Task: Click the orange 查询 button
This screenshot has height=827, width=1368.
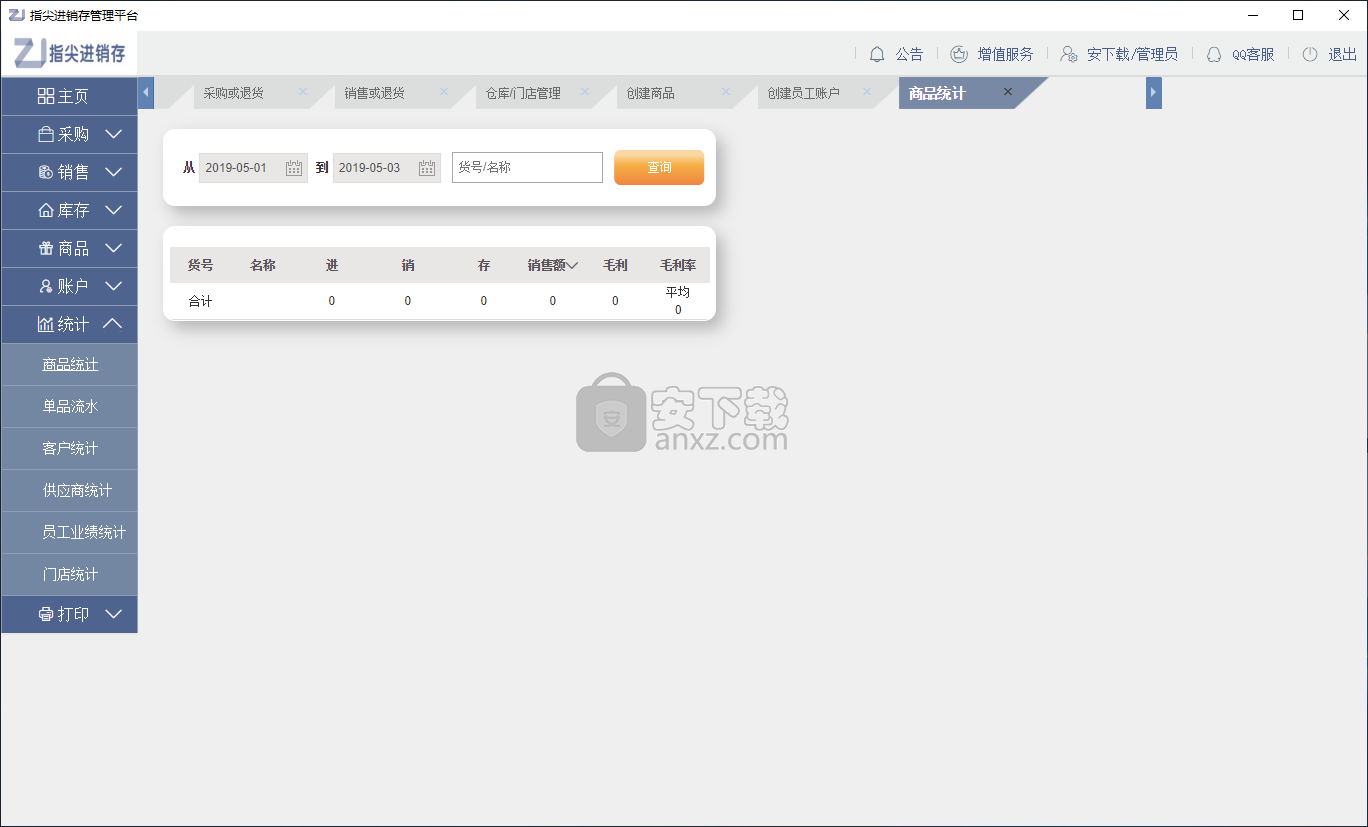Action: [659, 168]
